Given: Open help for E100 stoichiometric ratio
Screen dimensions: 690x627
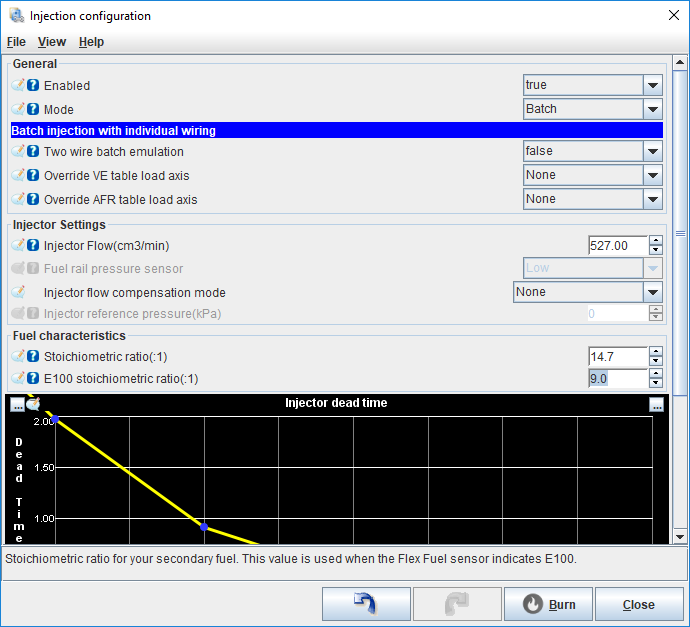Looking at the screenshot, I should (33, 379).
